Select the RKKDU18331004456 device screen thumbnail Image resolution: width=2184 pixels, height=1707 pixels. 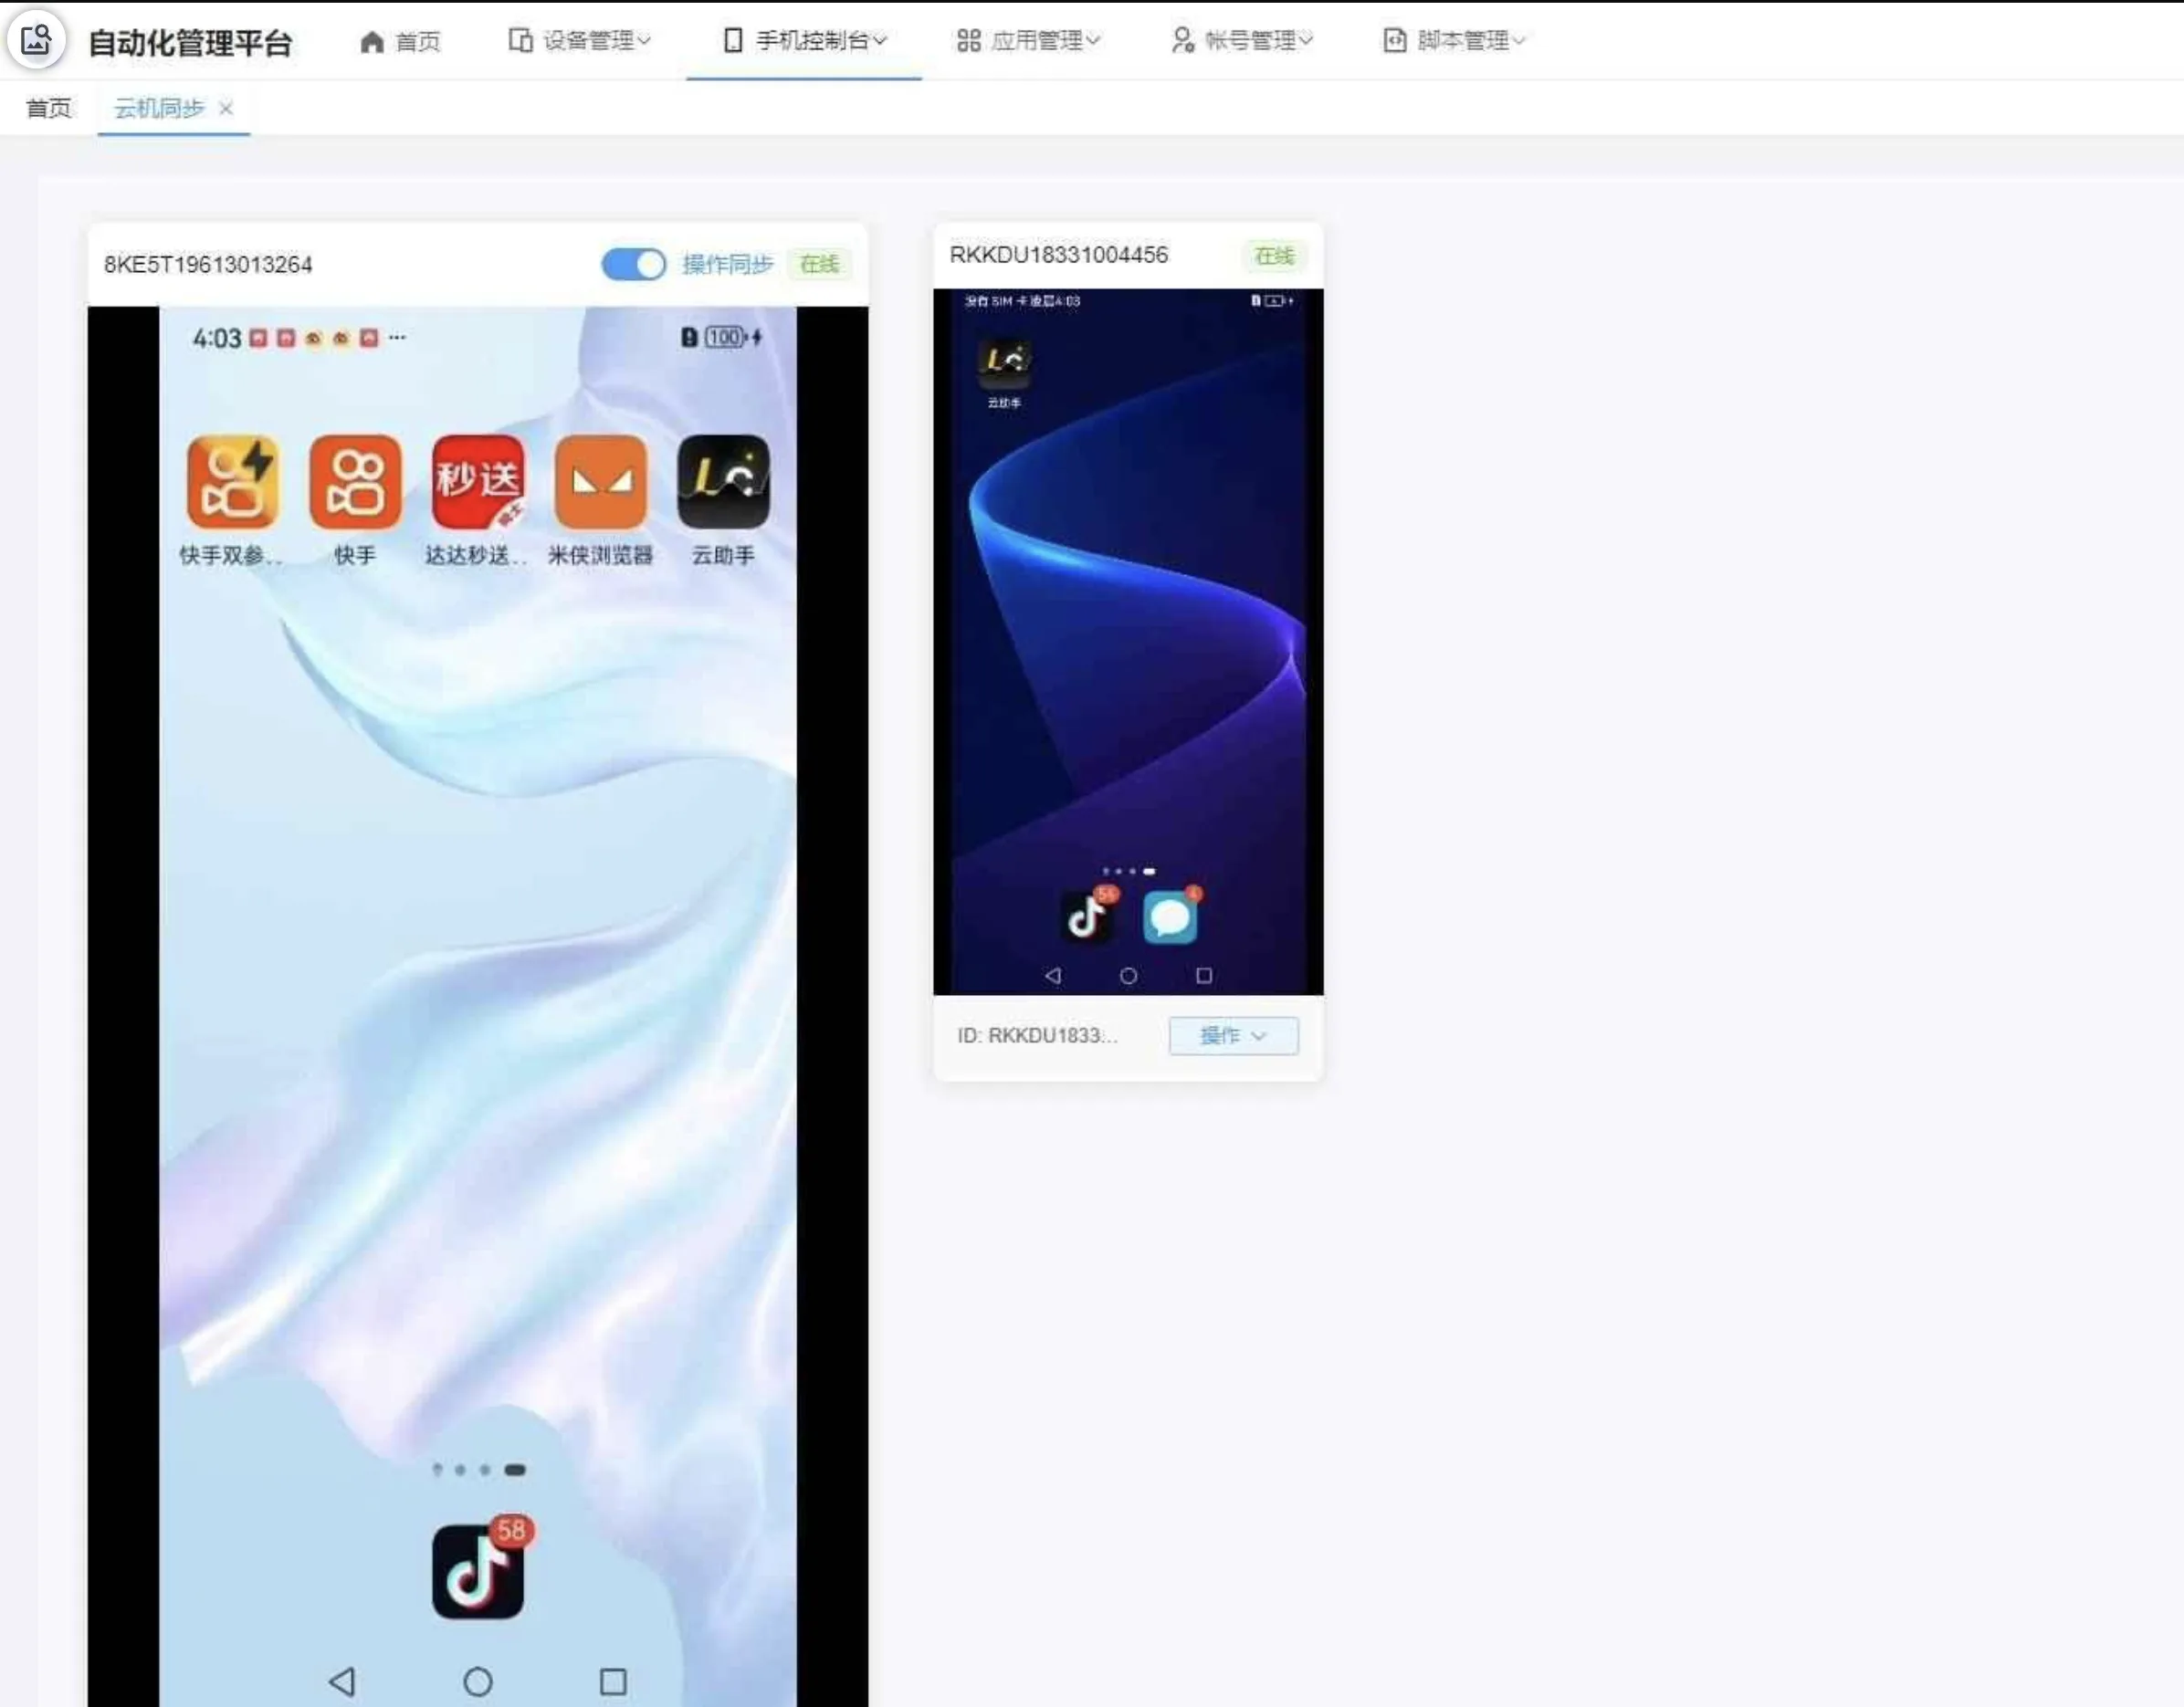1128,640
